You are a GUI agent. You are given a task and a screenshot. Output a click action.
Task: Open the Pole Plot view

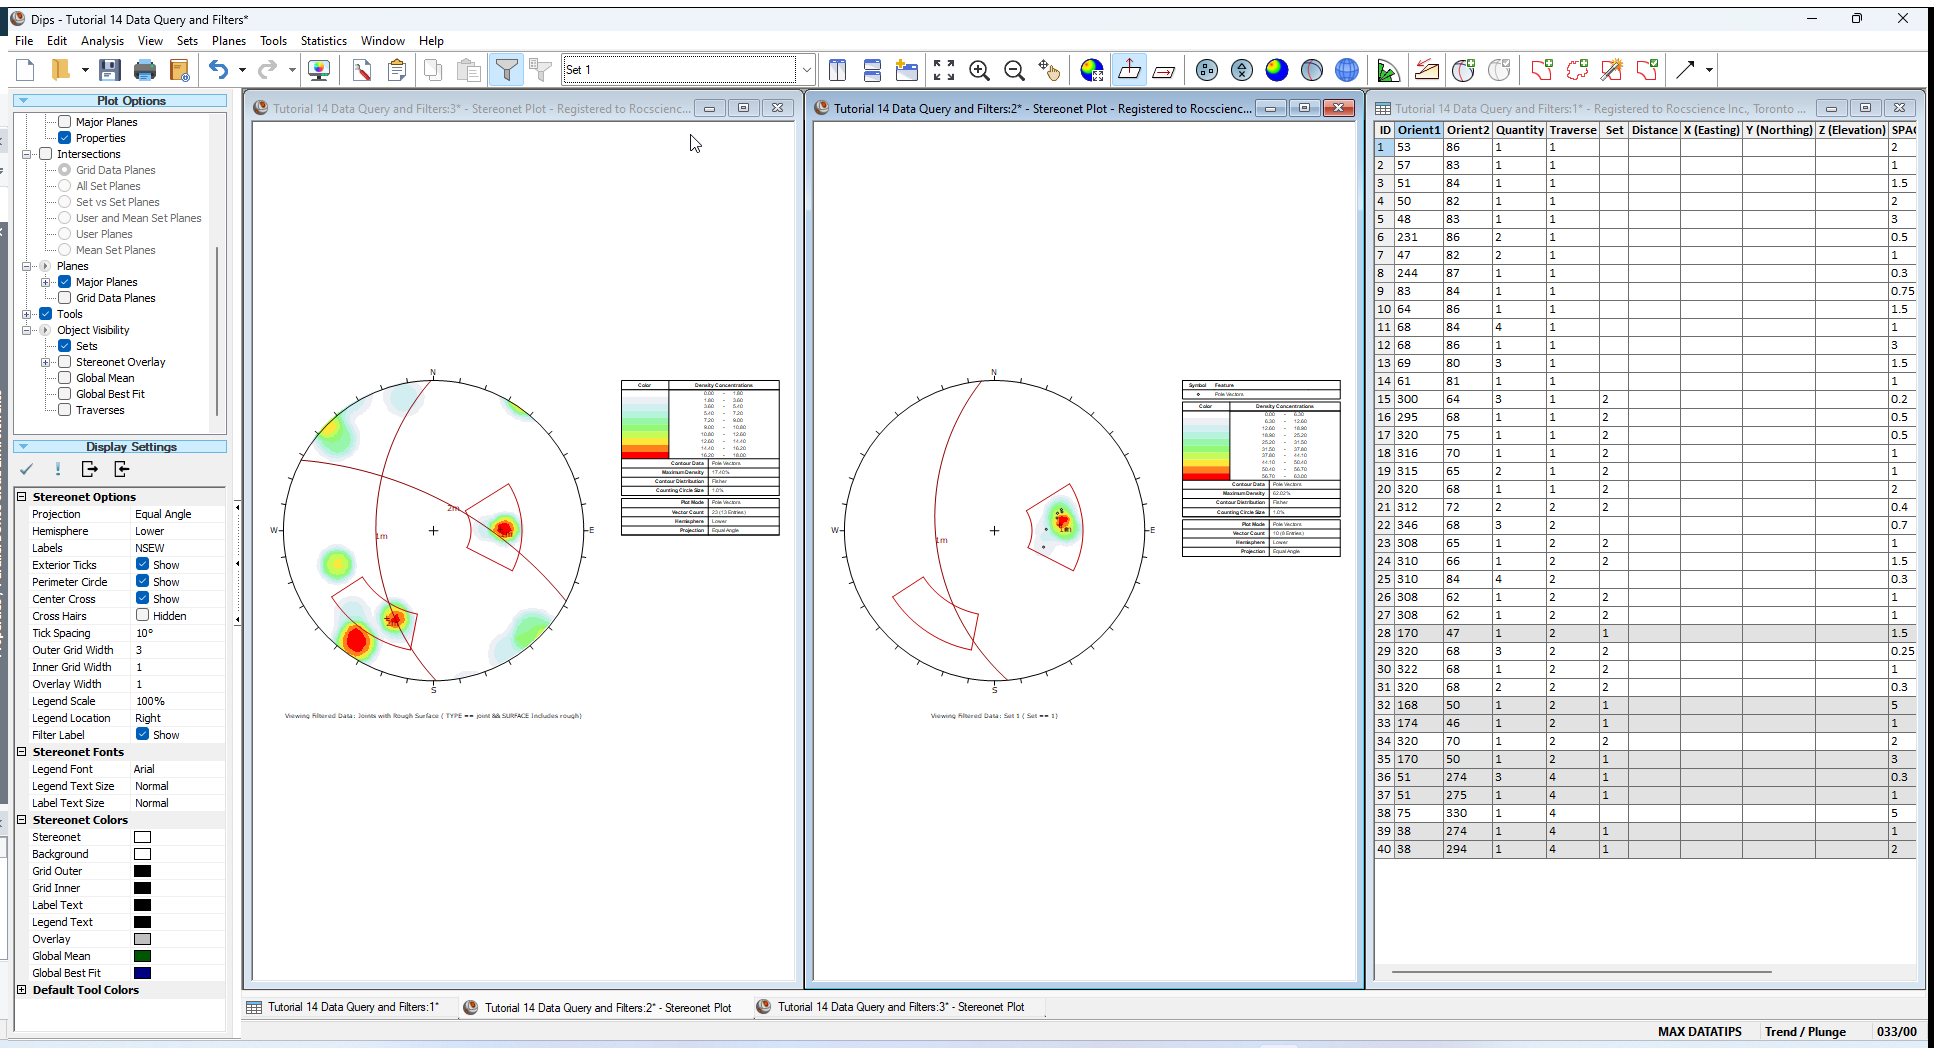(1206, 70)
